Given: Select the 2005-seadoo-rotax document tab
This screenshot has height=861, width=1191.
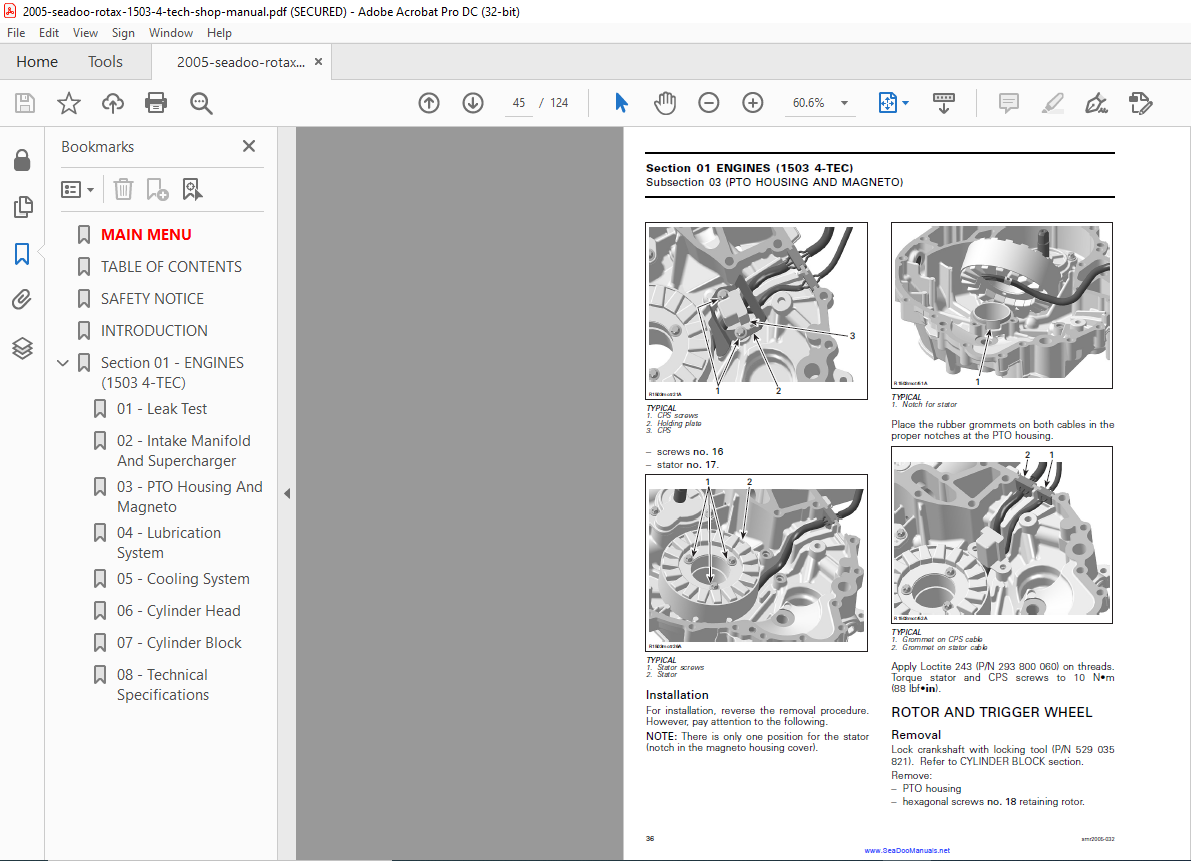Looking at the screenshot, I should [241, 62].
